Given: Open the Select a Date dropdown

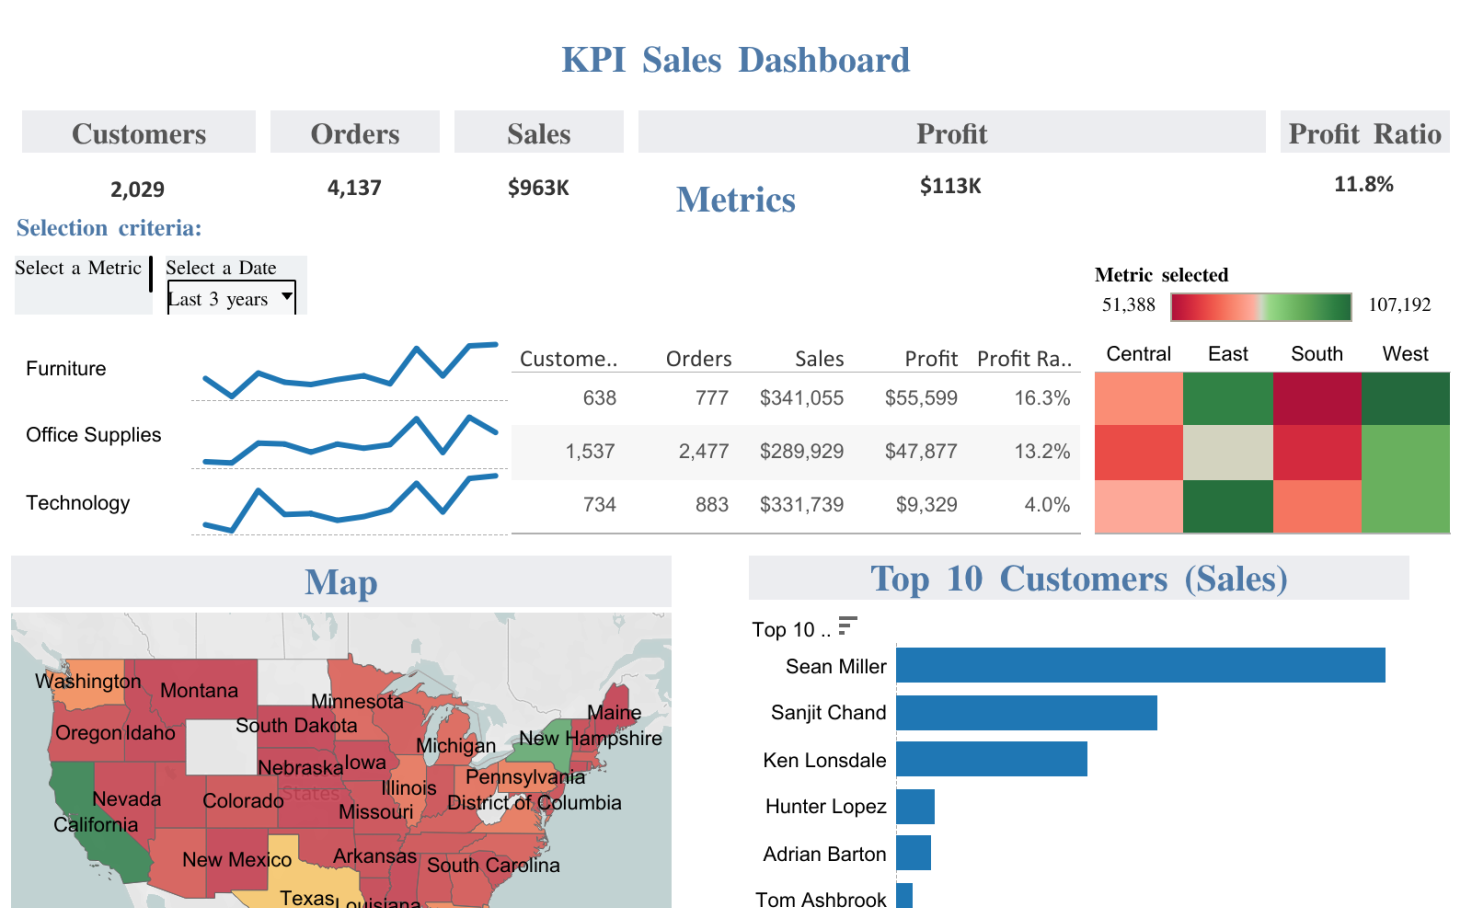Looking at the screenshot, I should click(231, 297).
